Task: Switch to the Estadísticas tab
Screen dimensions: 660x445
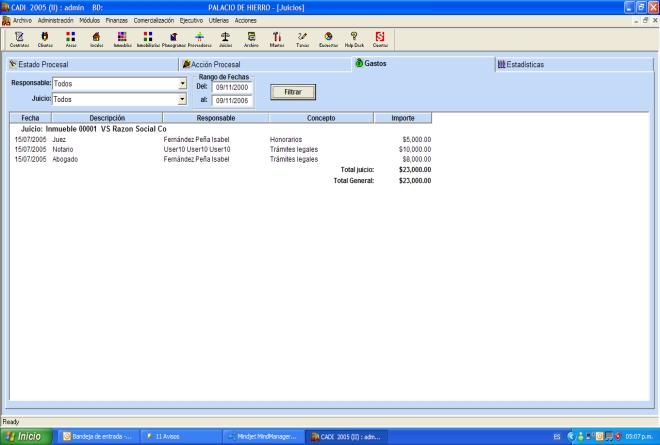Action: tap(574, 64)
